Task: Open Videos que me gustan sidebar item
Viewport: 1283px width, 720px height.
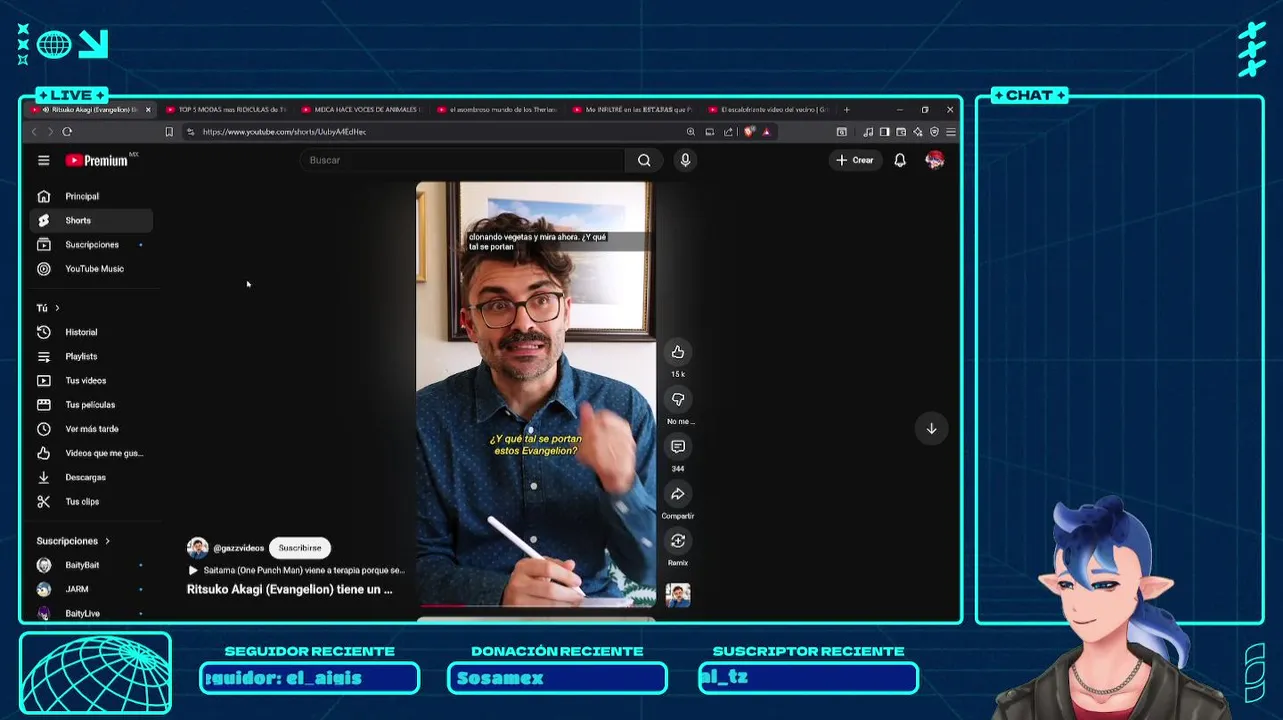Action: click(x=91, y=453)
